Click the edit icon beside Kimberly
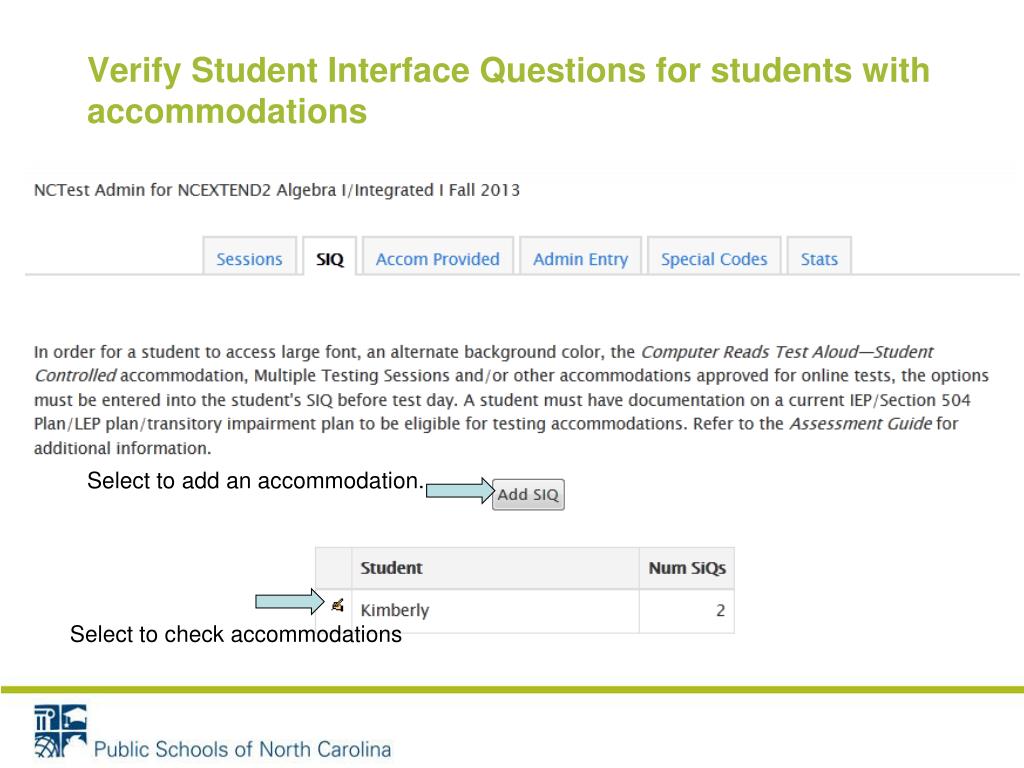Viewport: 1024px width, 768px height. click(x=337, y=605)
